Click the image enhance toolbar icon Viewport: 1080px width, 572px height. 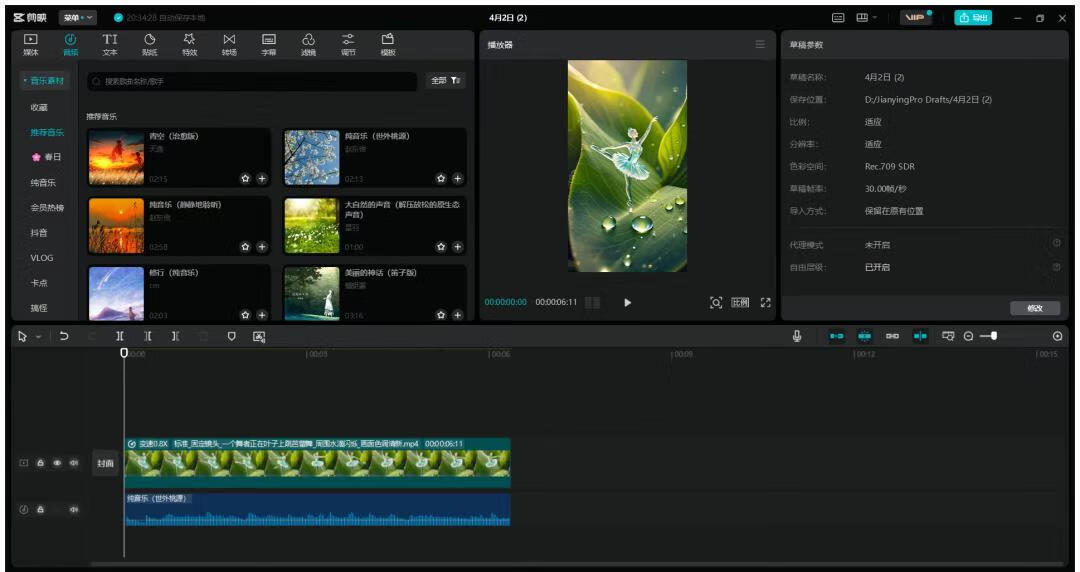point(259,336)
